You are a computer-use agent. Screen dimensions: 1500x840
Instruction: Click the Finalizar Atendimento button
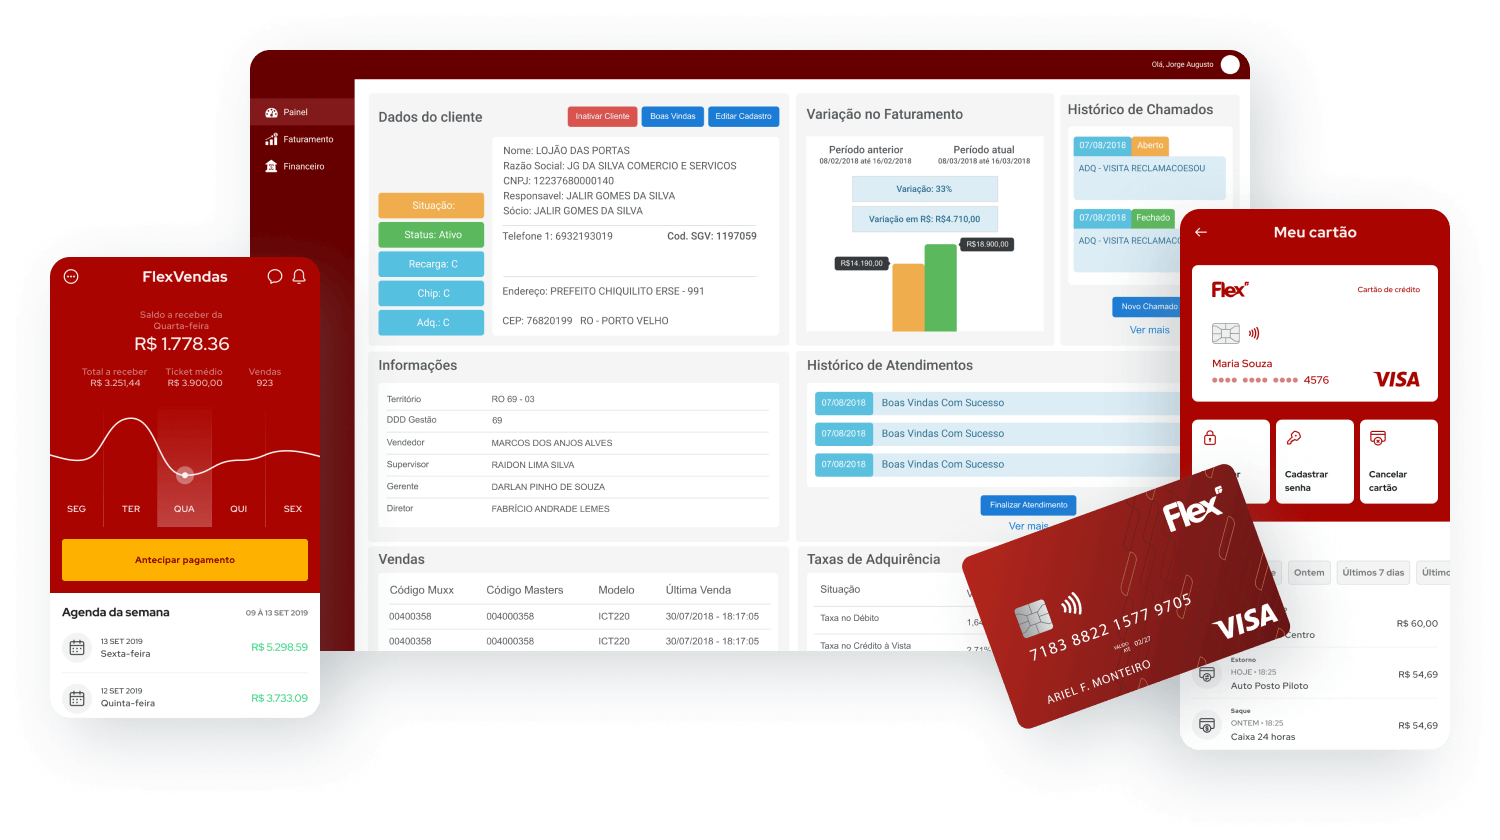[1028, 505]
